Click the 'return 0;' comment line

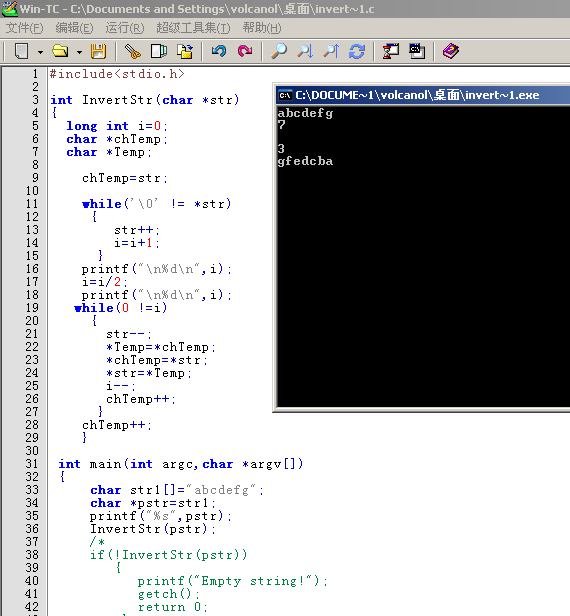[173, 607]
